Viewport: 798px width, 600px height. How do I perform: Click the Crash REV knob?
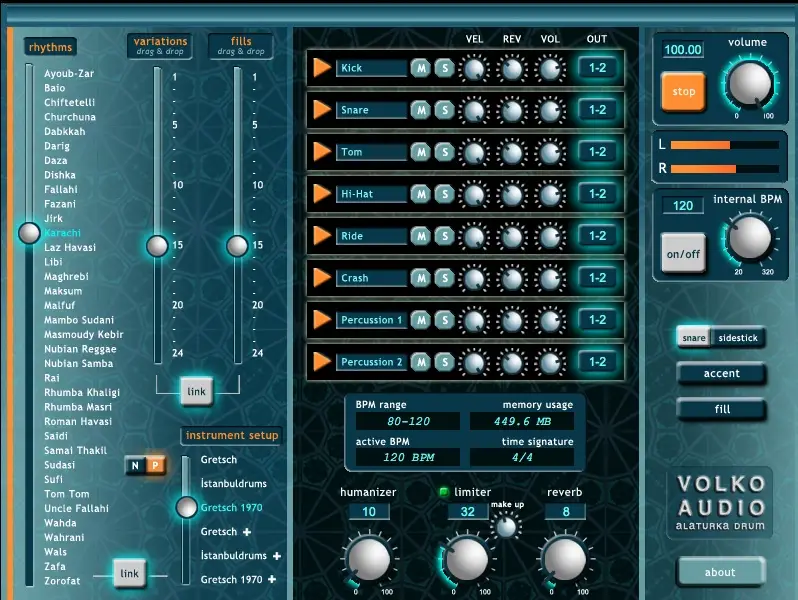(x=512, y=279)
